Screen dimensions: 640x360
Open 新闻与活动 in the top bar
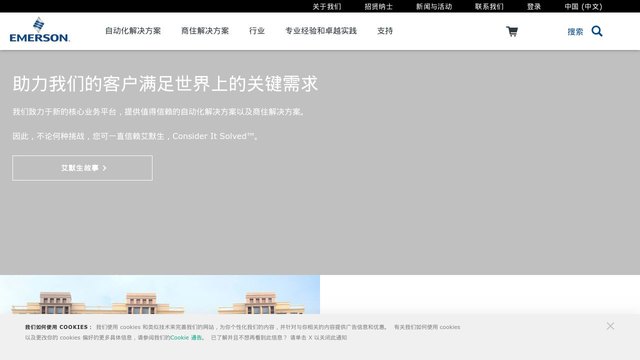pos(434,7)
